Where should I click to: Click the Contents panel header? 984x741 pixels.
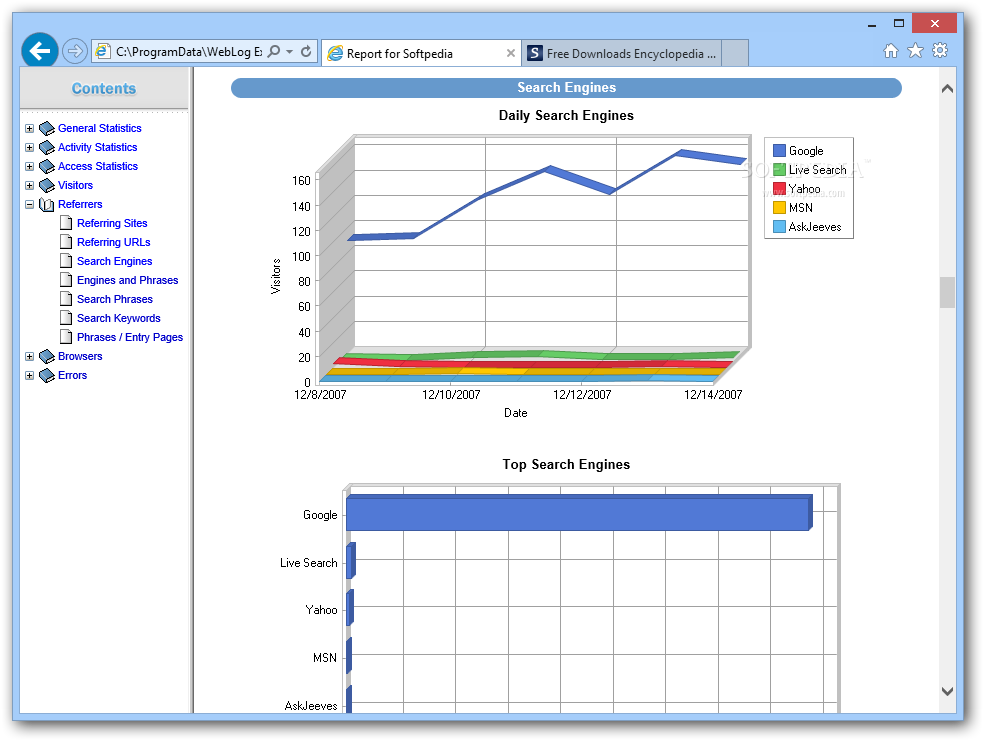click(104, 88)
